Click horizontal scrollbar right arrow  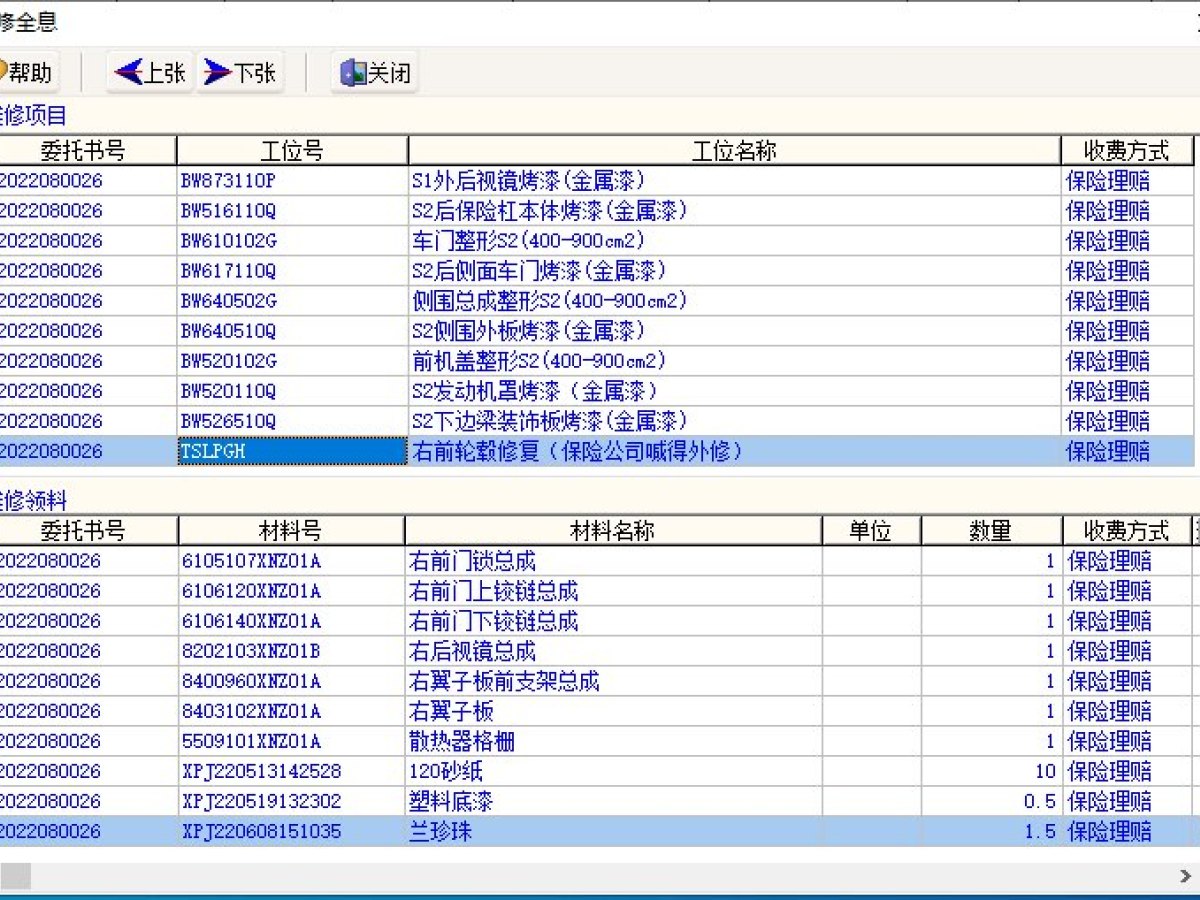[x=1186, y=877]
